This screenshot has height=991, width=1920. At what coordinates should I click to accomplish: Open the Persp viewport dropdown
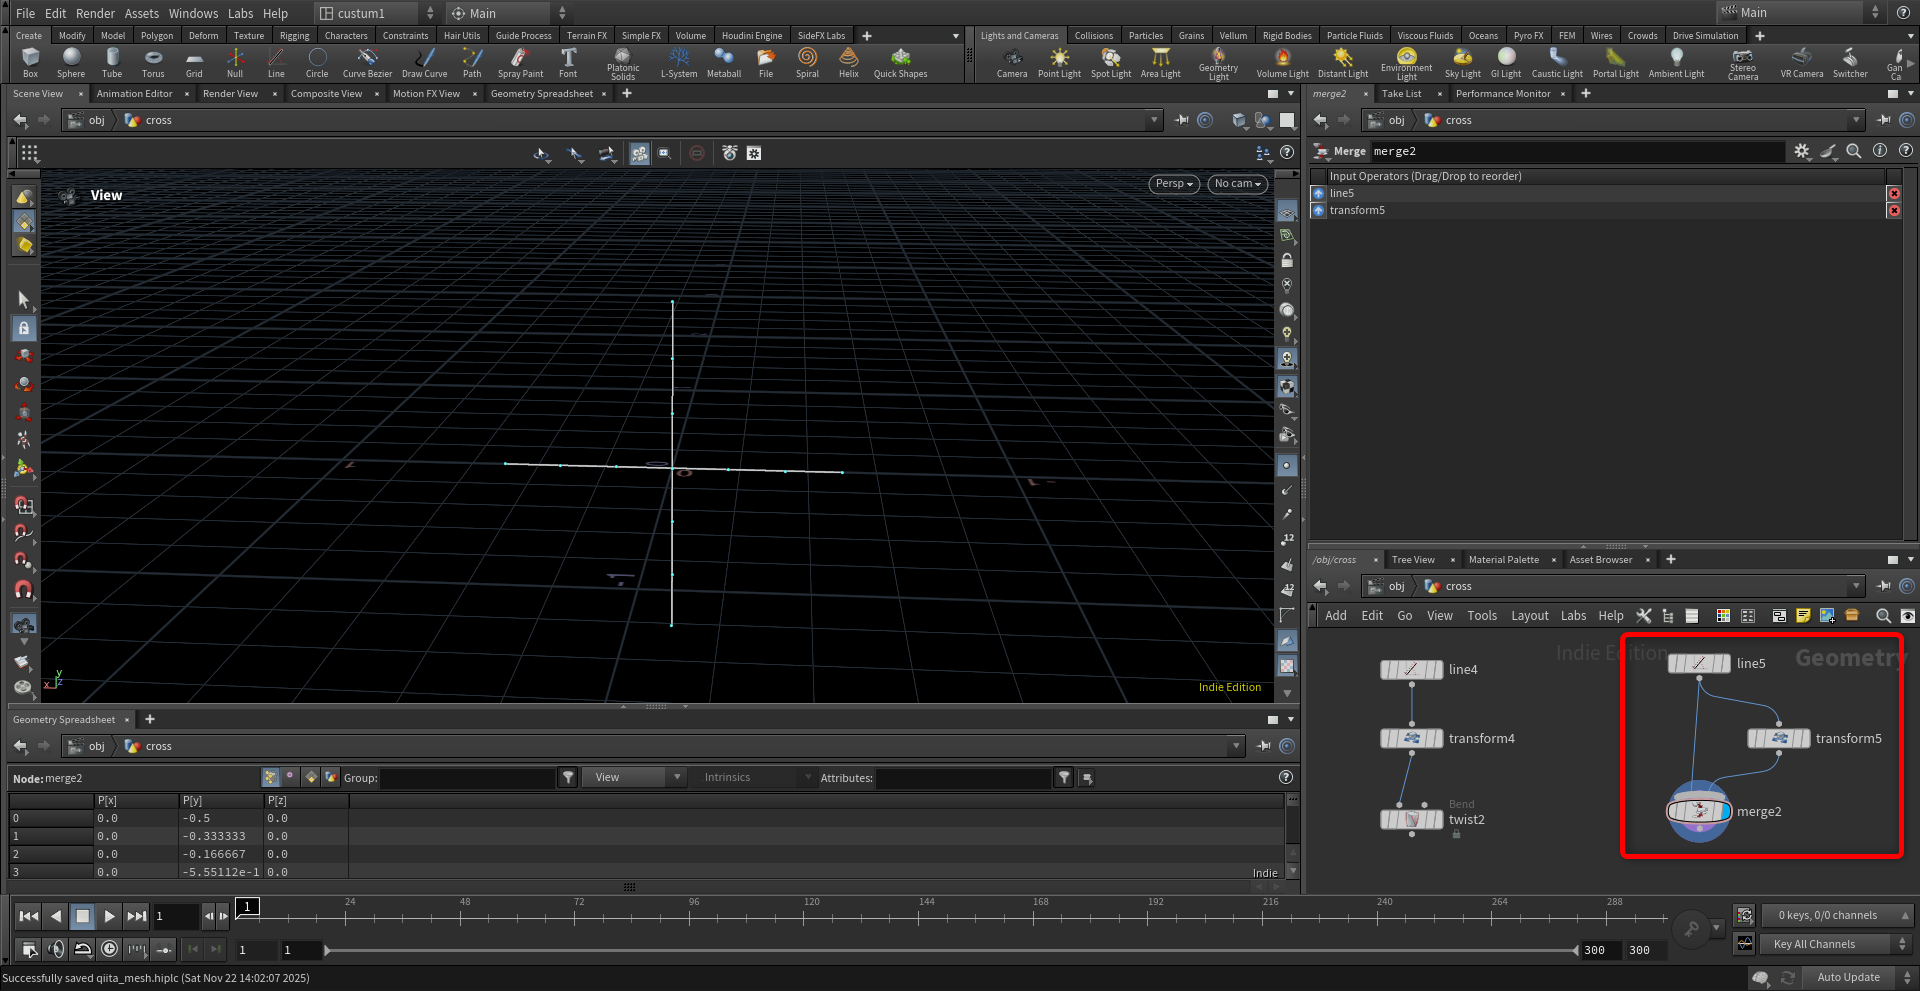click(1175, 184)
